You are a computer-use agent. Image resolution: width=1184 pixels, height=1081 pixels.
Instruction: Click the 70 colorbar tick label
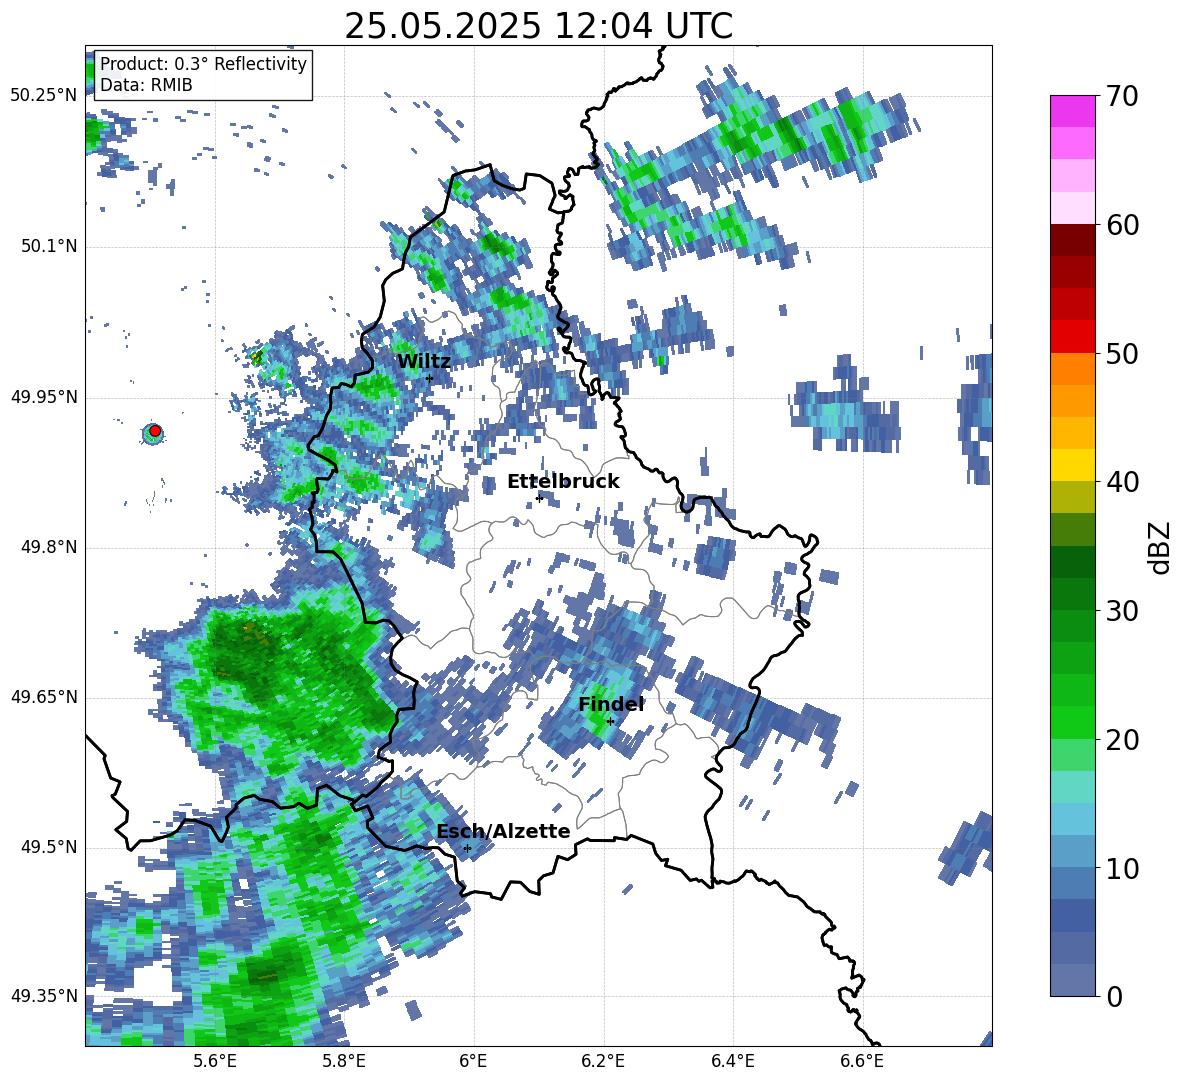[x=1123, y=97]
